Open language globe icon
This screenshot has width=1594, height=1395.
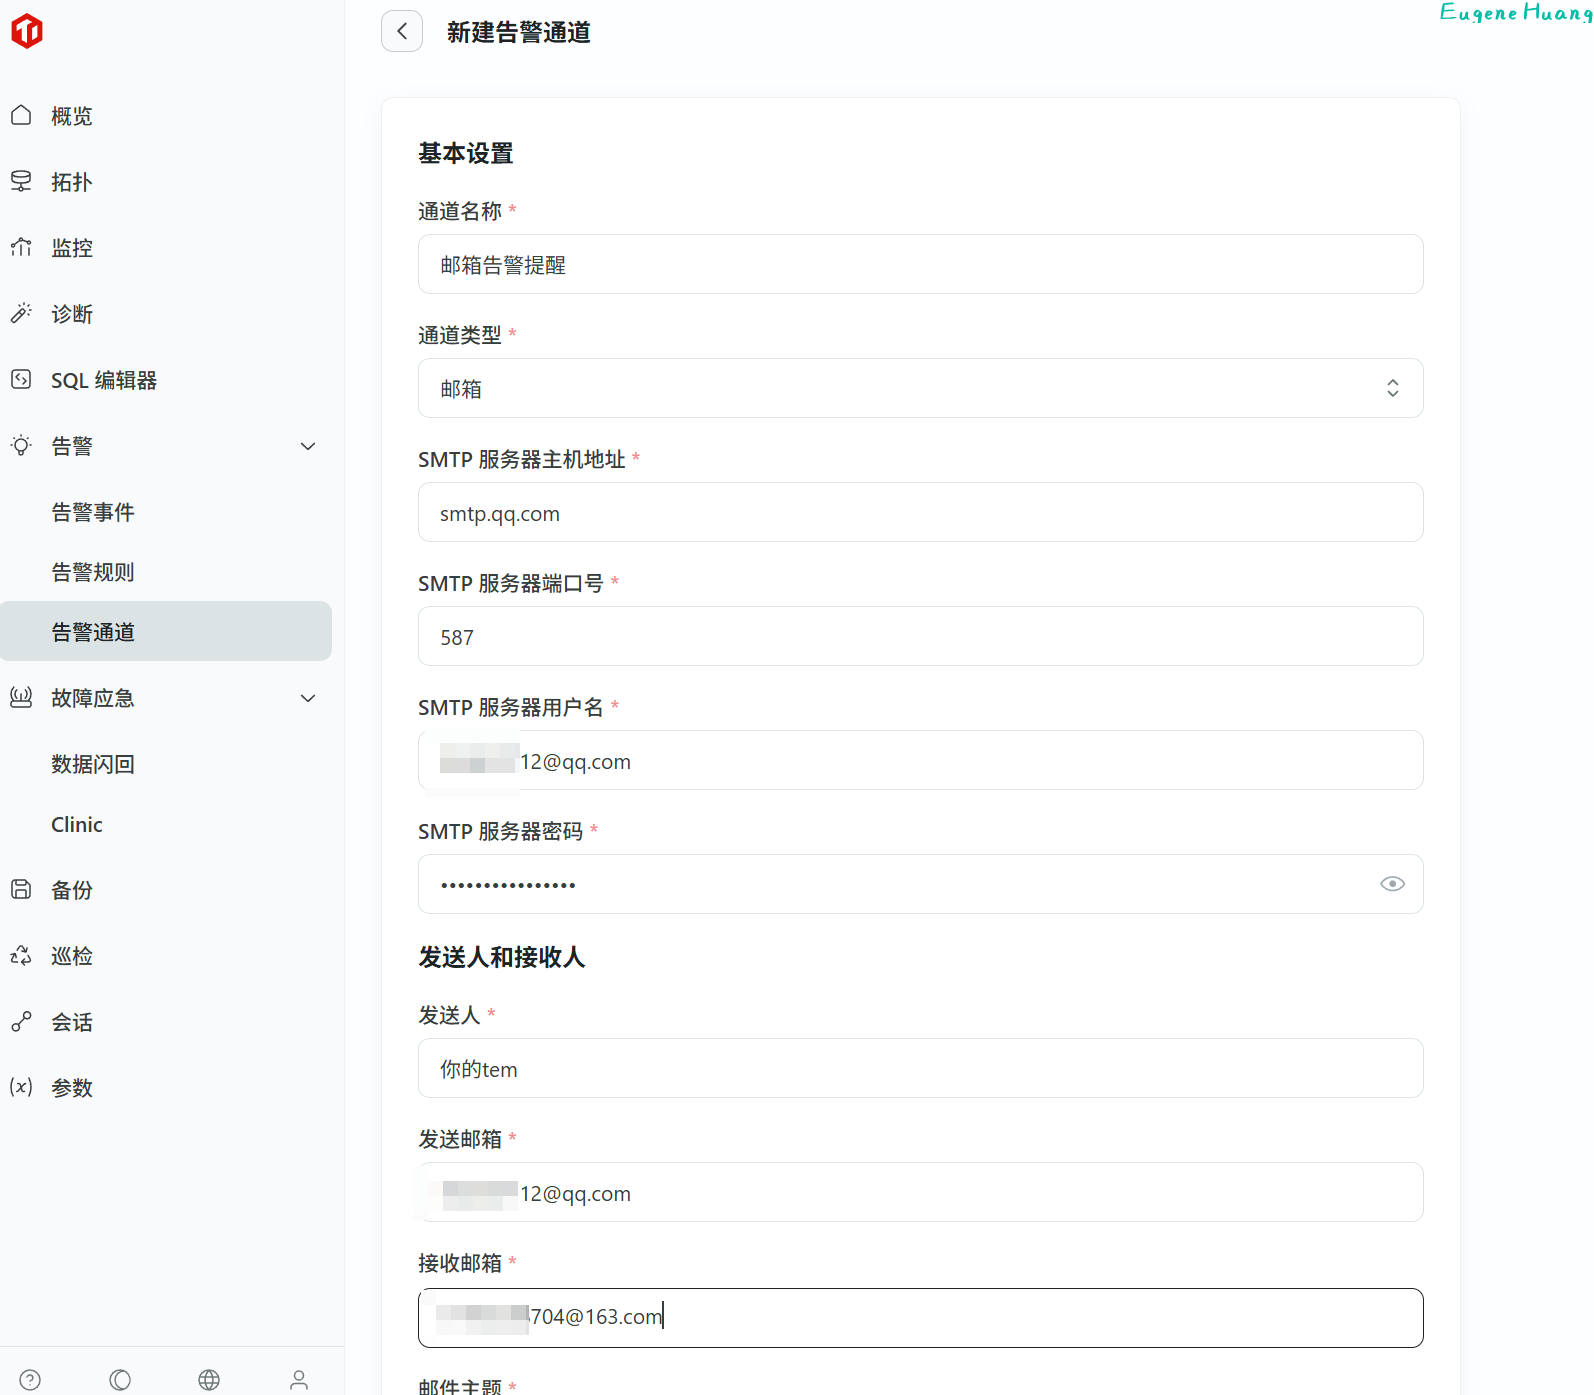tap(209, 1380)
